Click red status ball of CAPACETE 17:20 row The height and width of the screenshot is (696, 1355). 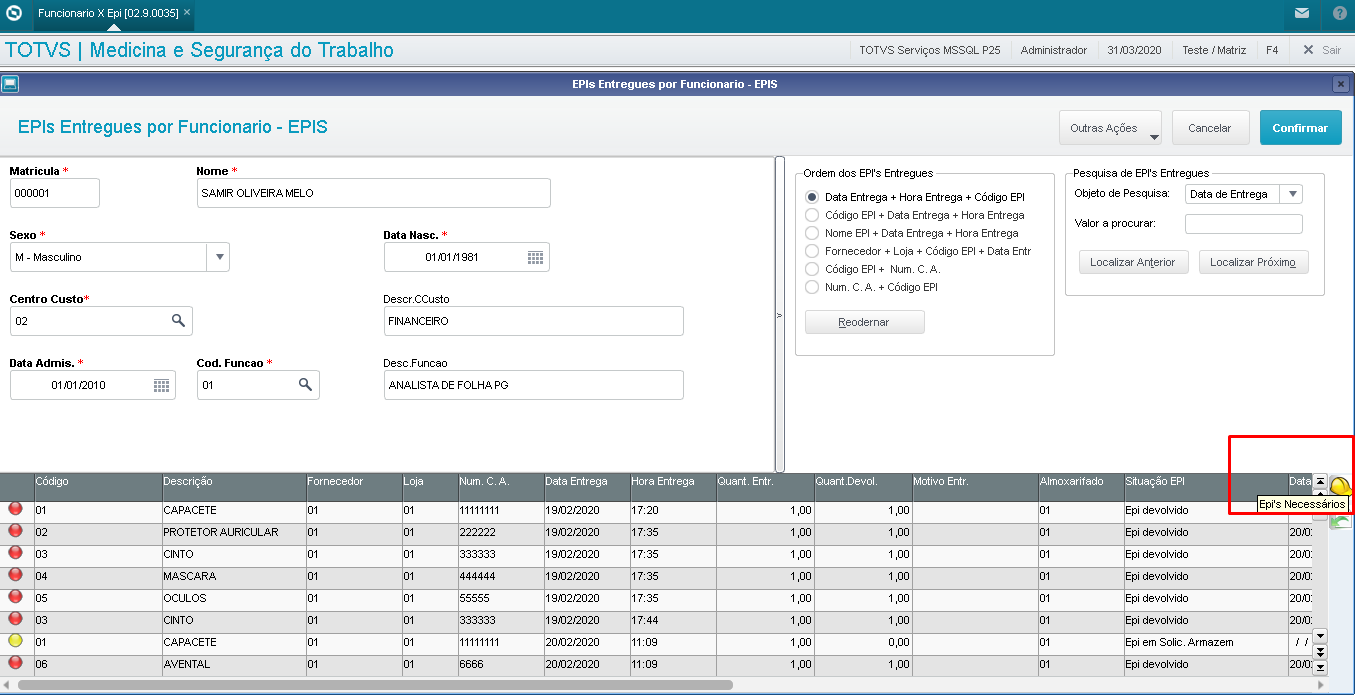(15, 508)
